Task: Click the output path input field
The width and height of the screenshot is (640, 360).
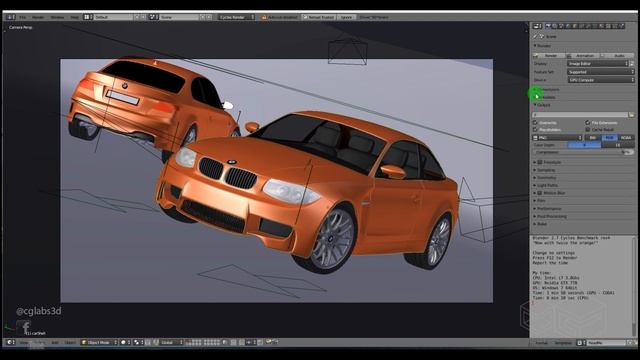Action: pos(580,115)
